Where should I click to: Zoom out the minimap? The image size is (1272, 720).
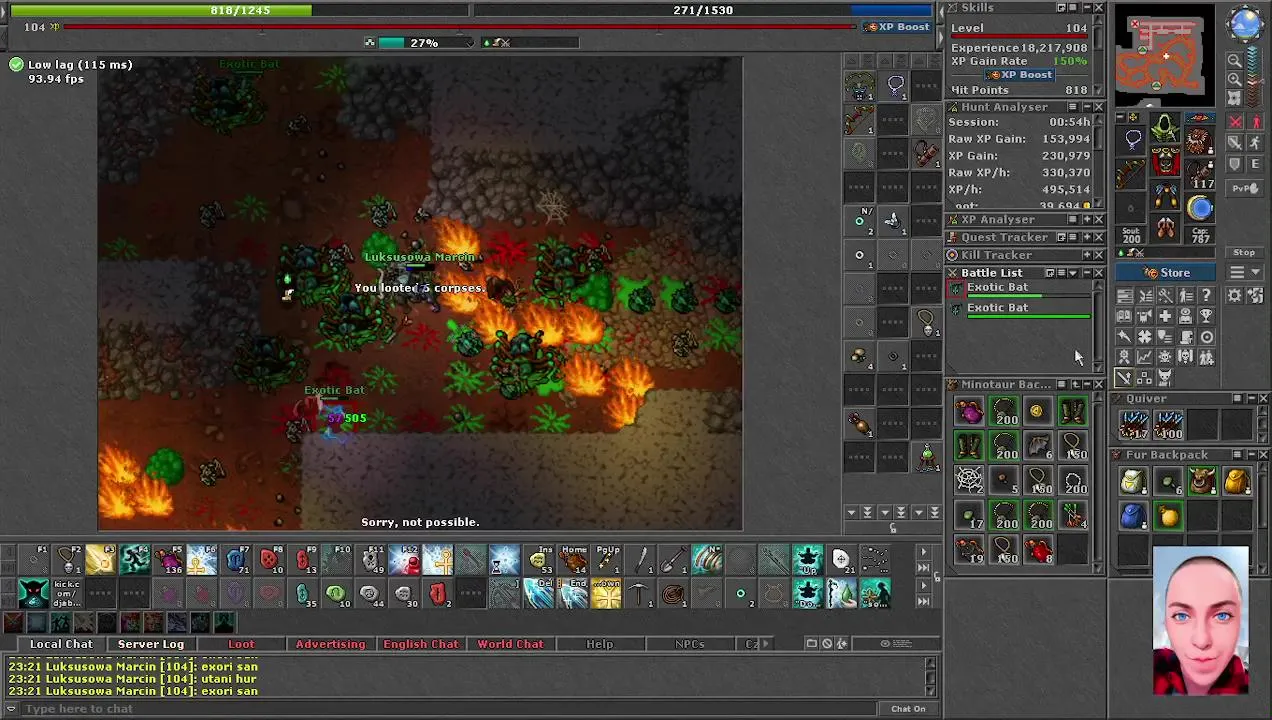pyautogui.click(x=1235, y=60)
